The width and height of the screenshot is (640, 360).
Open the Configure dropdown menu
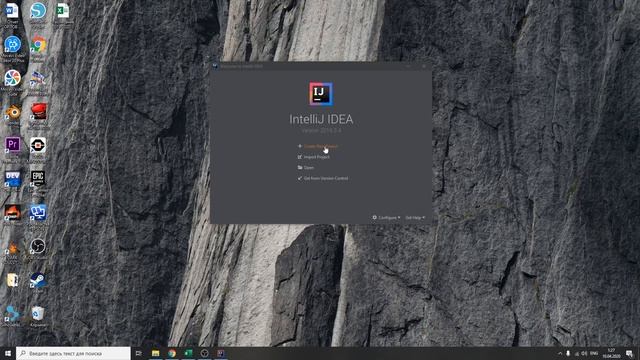pos(389,218)
